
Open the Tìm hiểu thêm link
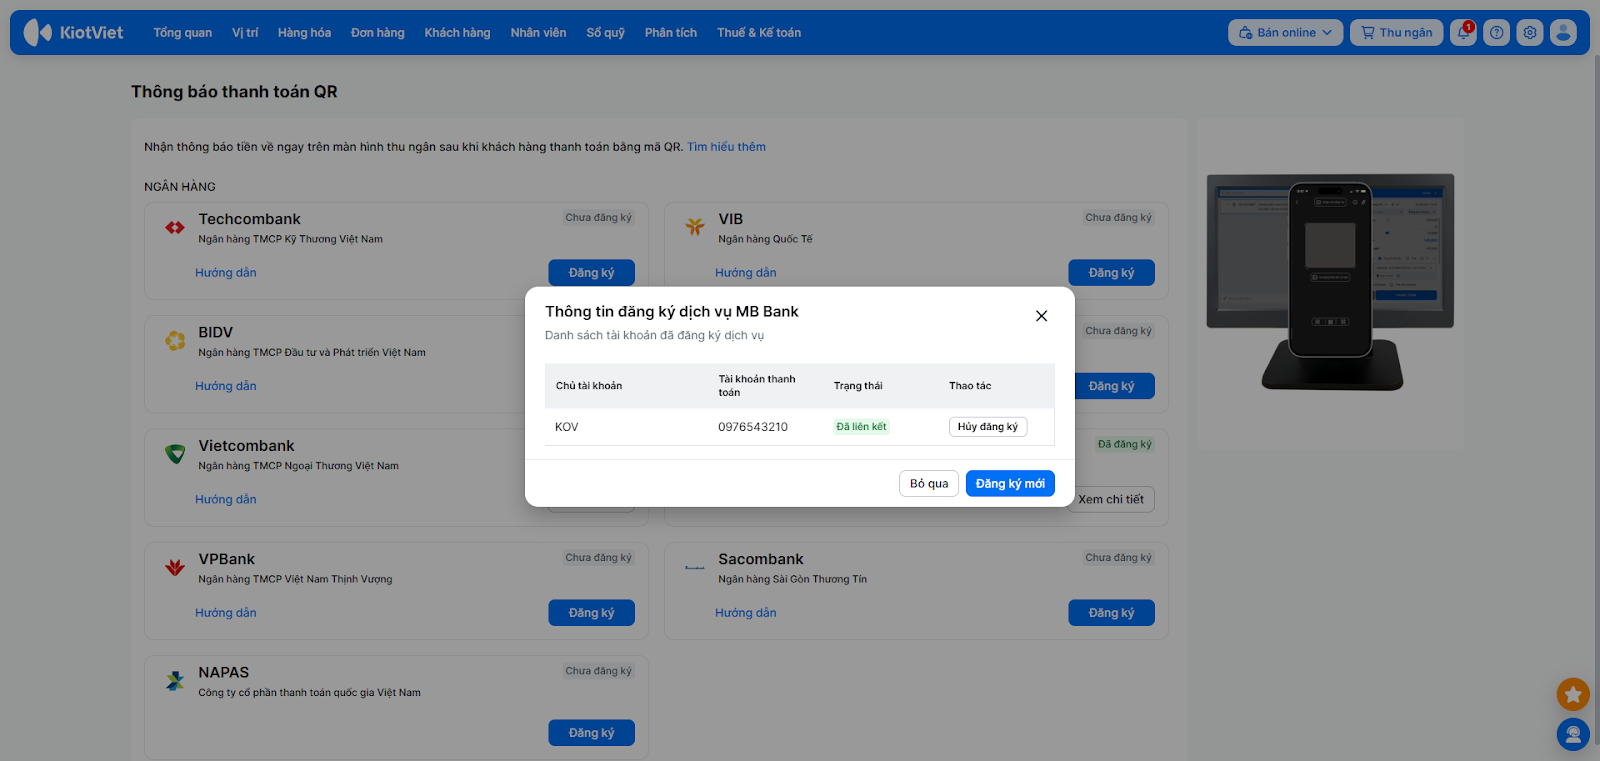[726, 147]
